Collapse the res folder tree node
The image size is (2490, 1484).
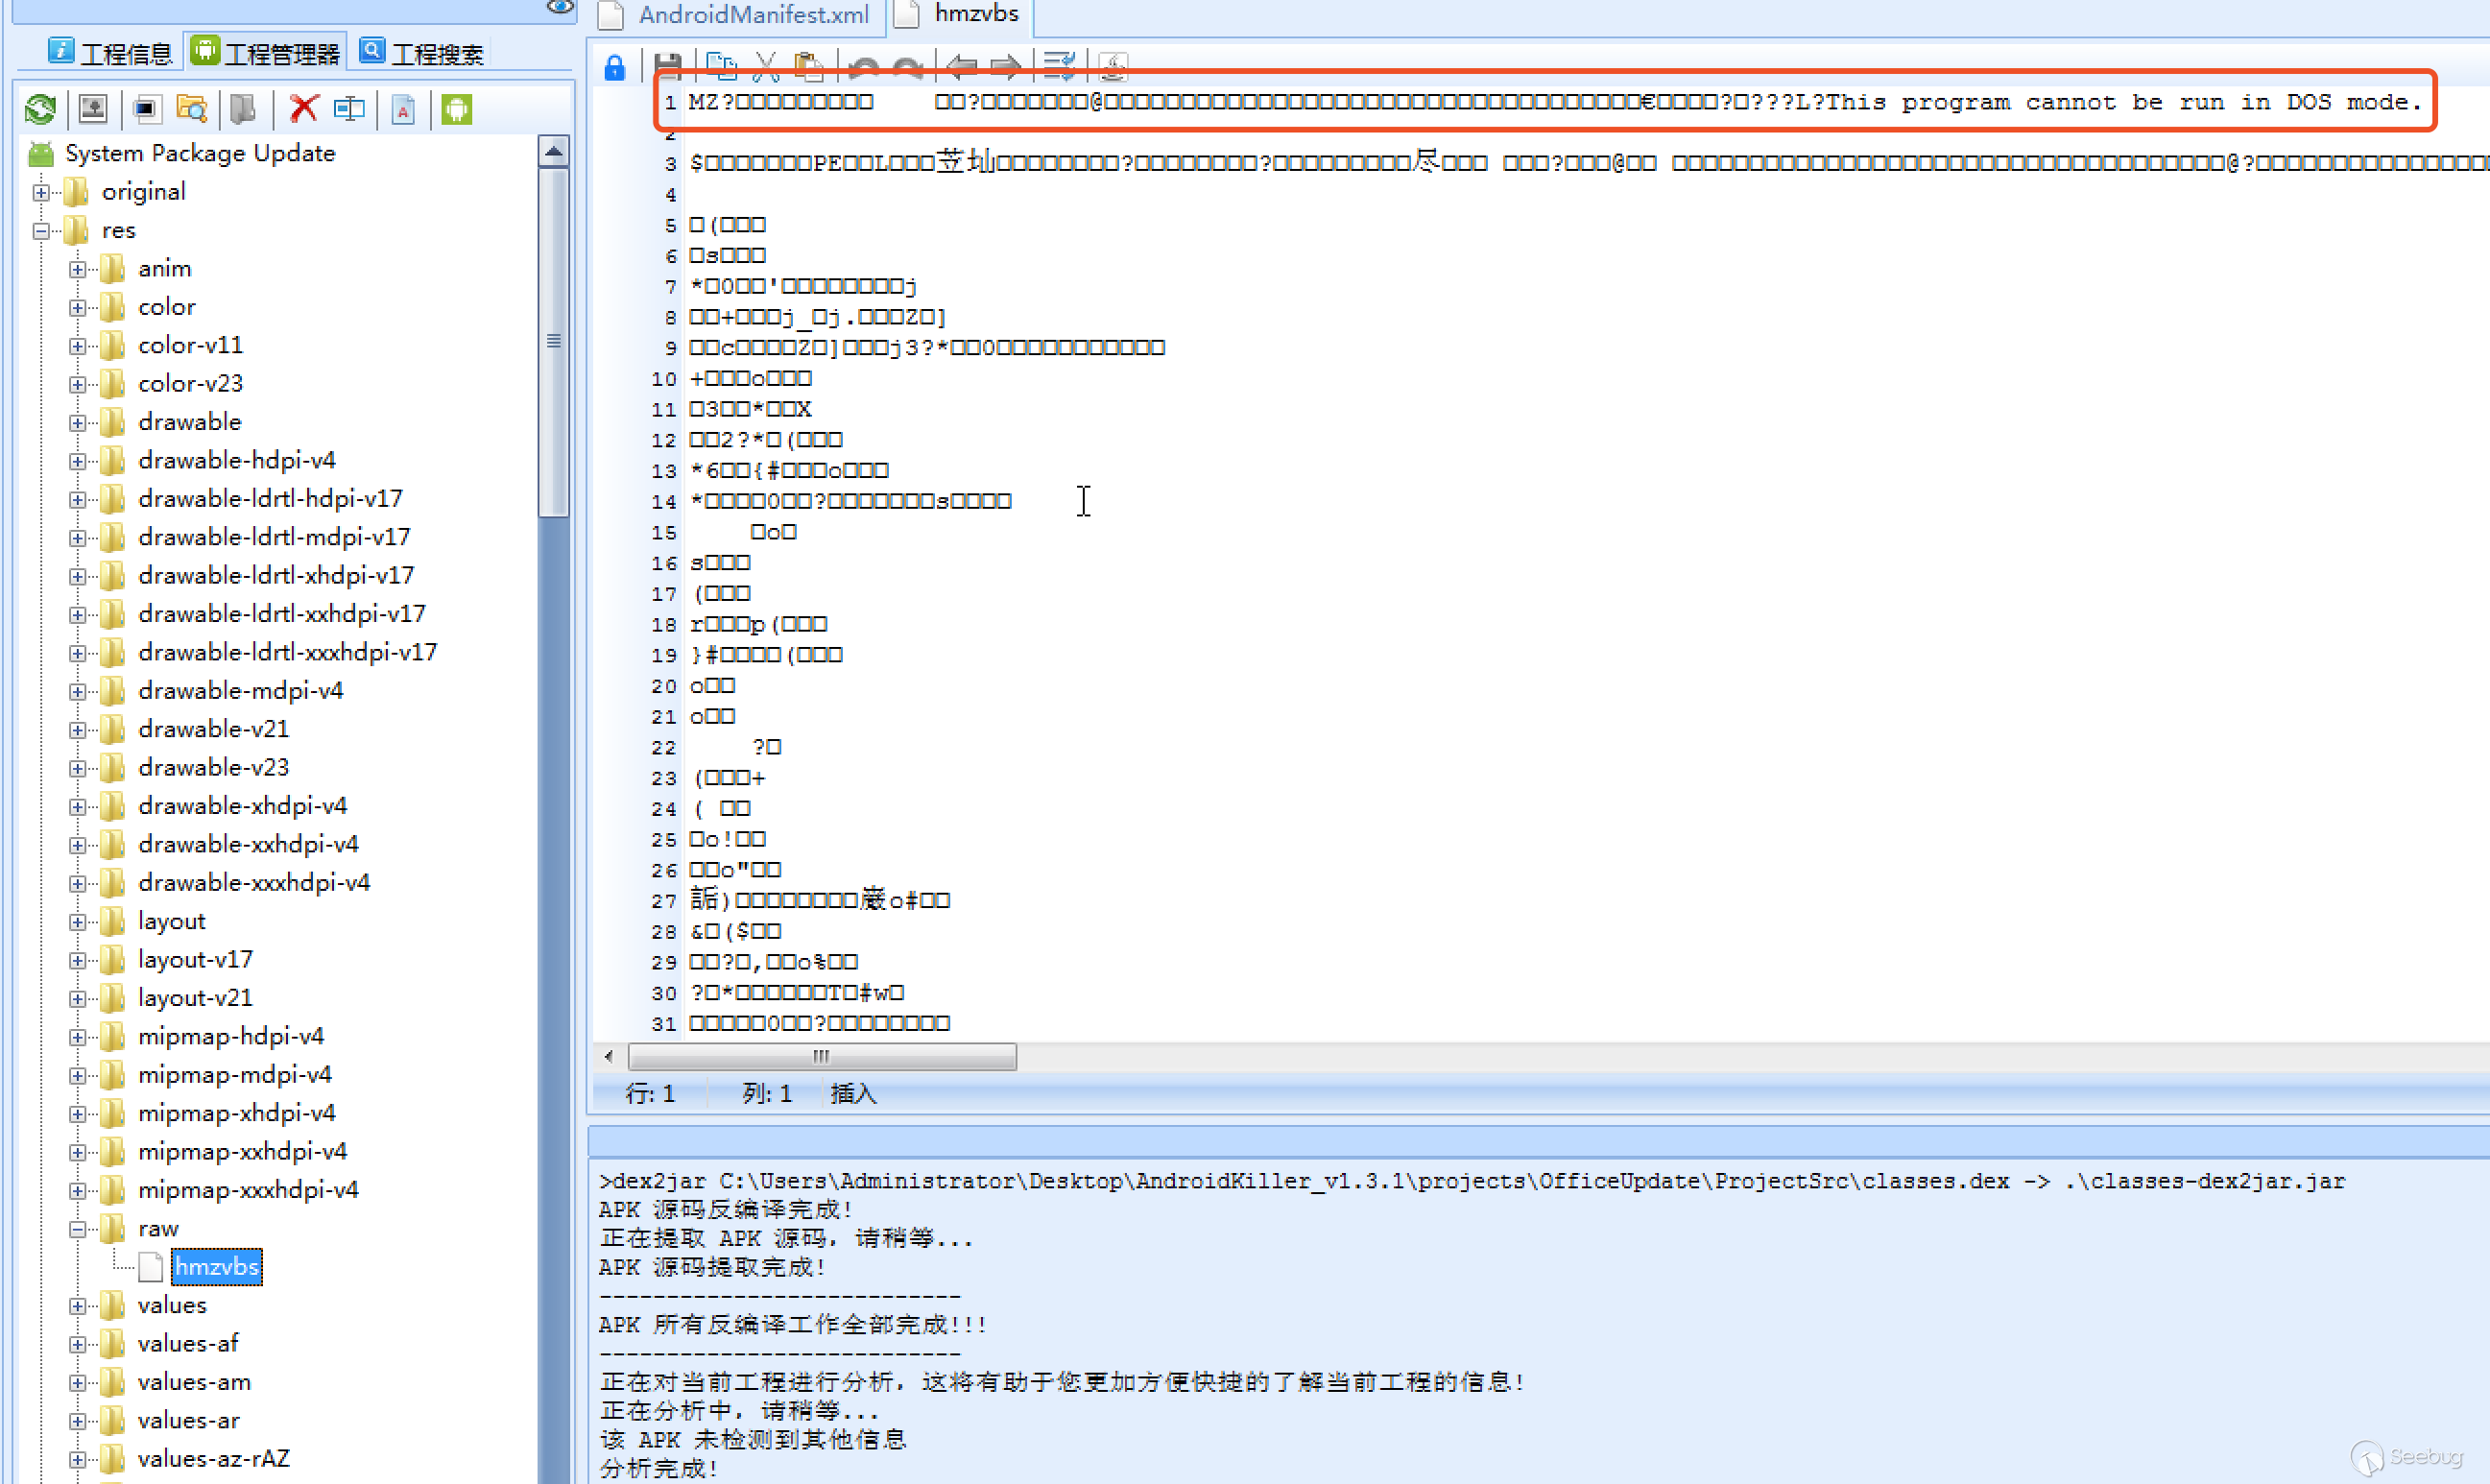[41, 231]
